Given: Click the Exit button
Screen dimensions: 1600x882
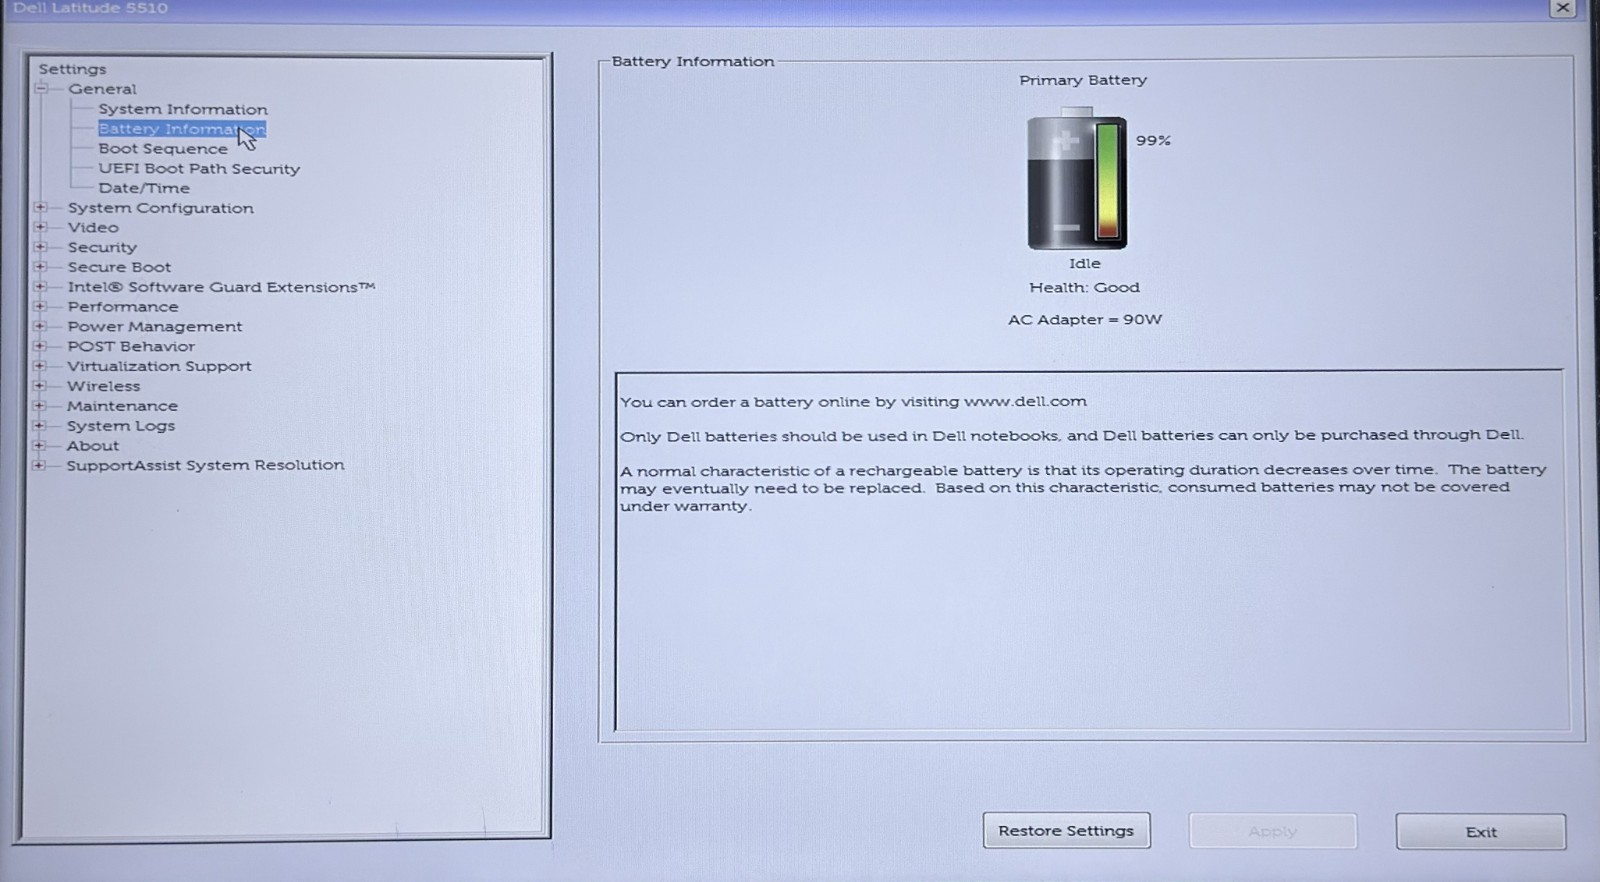Looking at the screenshot, I should coord(1481,832).
